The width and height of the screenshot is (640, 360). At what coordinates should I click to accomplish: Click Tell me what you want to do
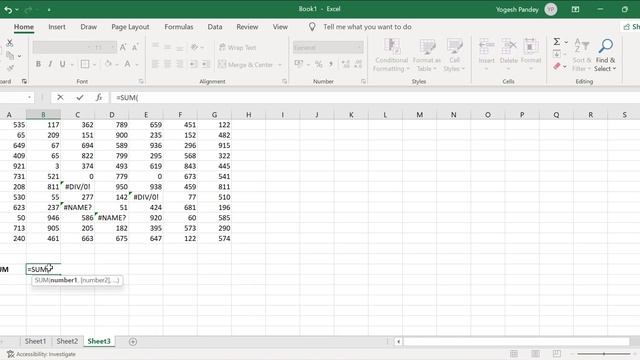pyautogui.click(x=367, y=27)
